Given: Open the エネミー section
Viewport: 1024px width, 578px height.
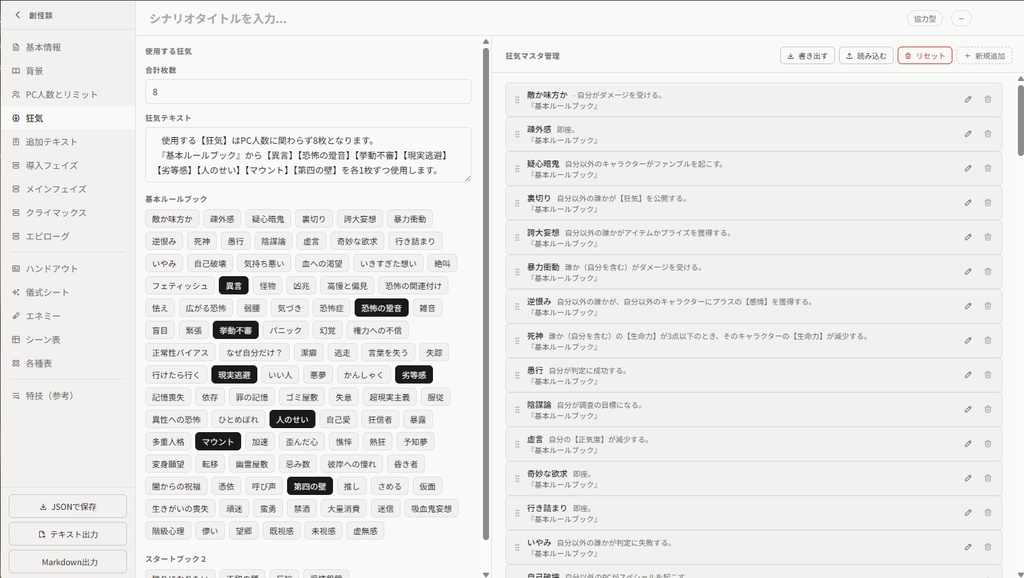Looking at the screenshot, I should tap(68, 315).
